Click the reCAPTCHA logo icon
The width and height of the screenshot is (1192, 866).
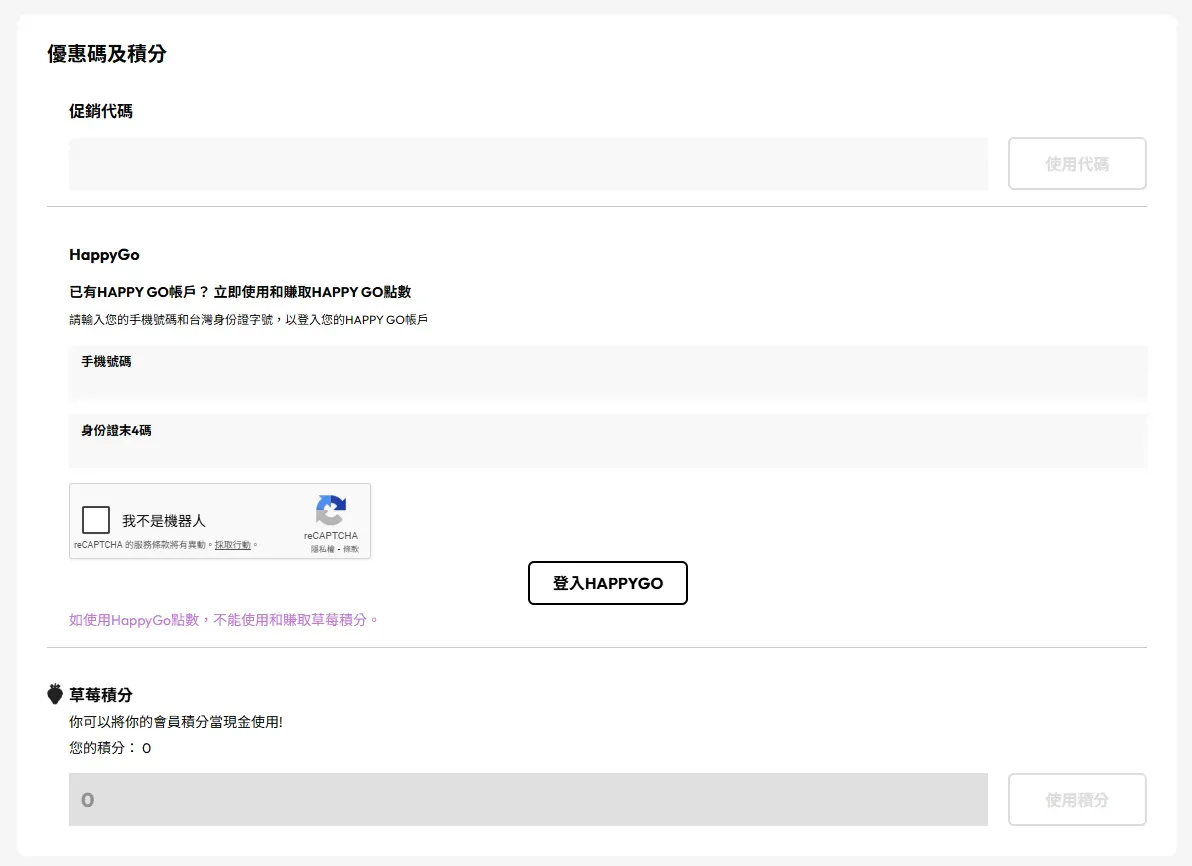point(331,510)
